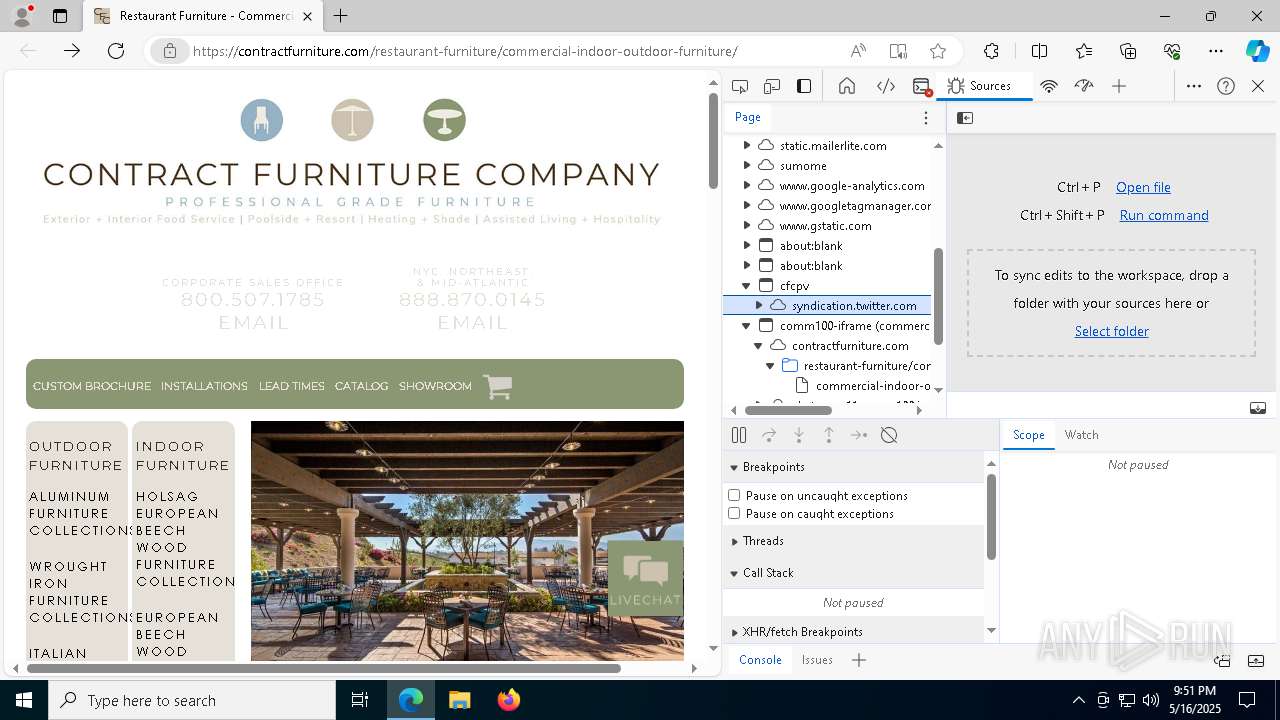Open the Elements panel code icon
The width and height of the screenshot is (1280, 720).
886,86
